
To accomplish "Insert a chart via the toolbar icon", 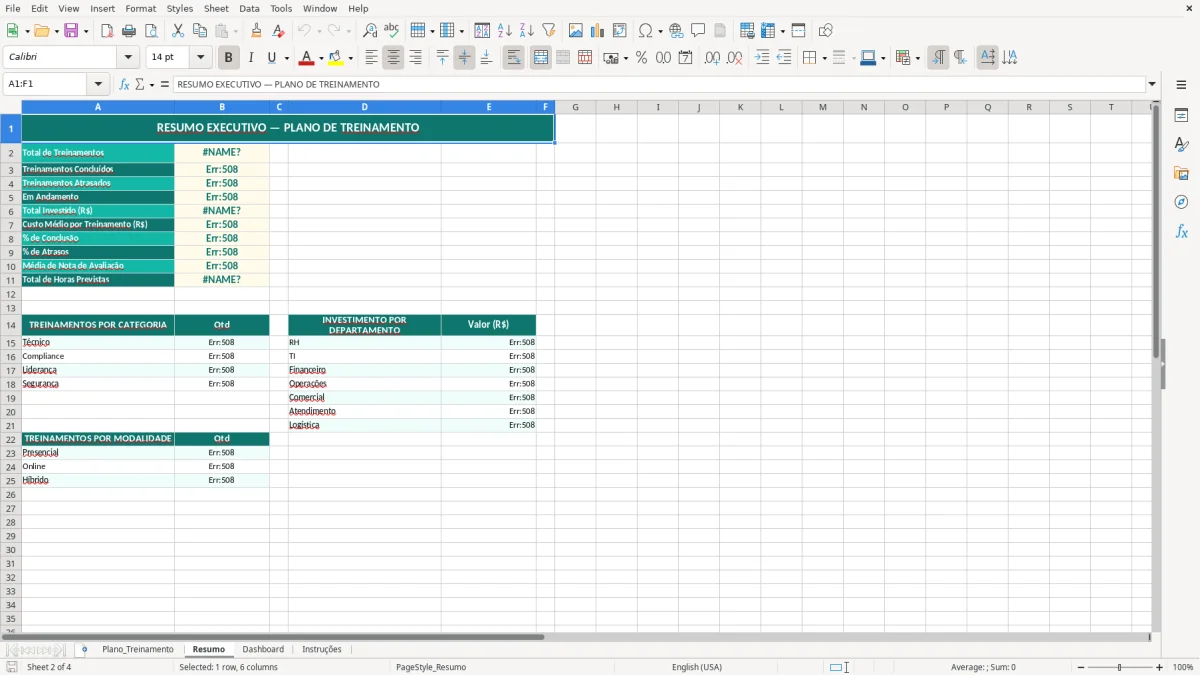I will point(598,31).
